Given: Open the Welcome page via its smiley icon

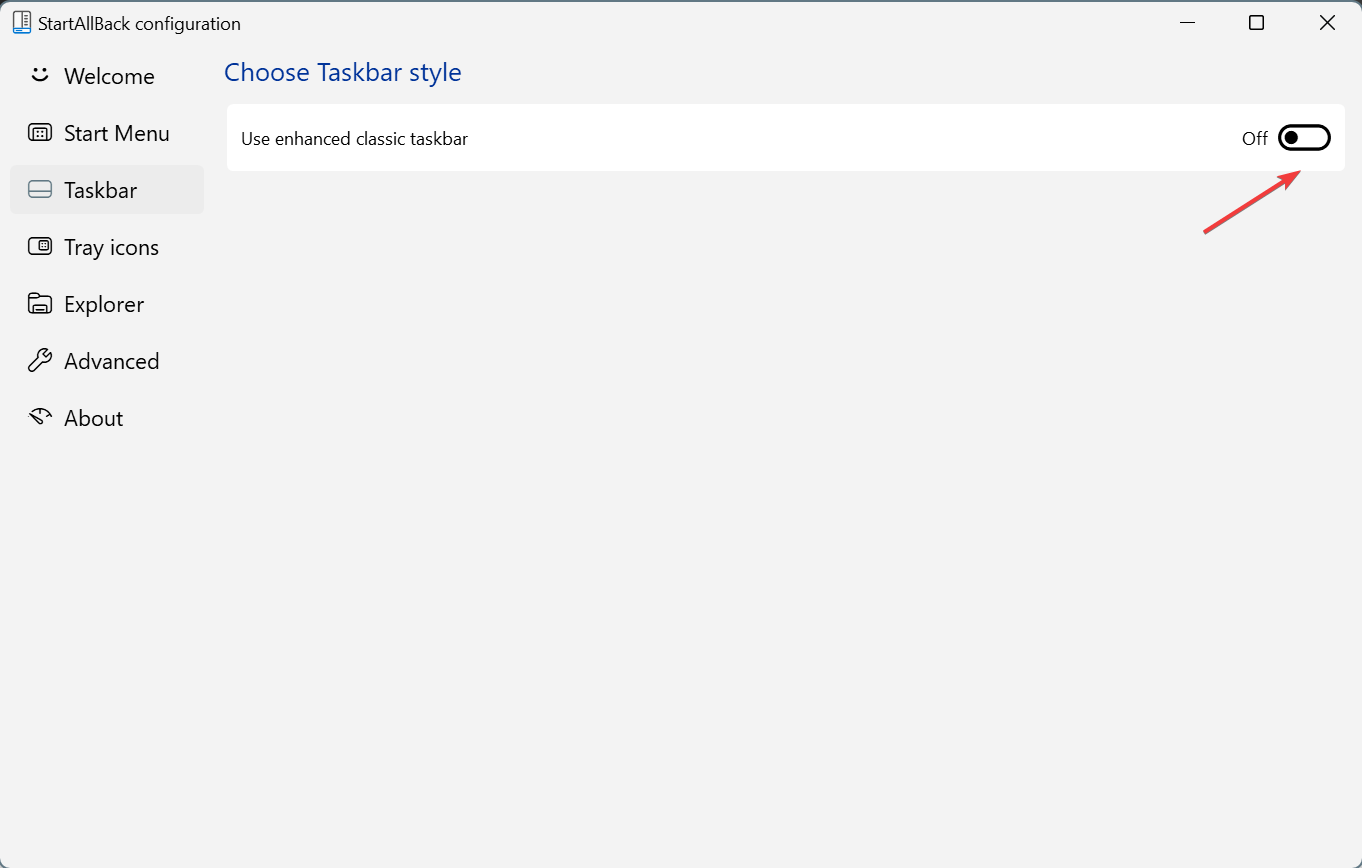Looking at the screenshot, I should click(40, 76).
